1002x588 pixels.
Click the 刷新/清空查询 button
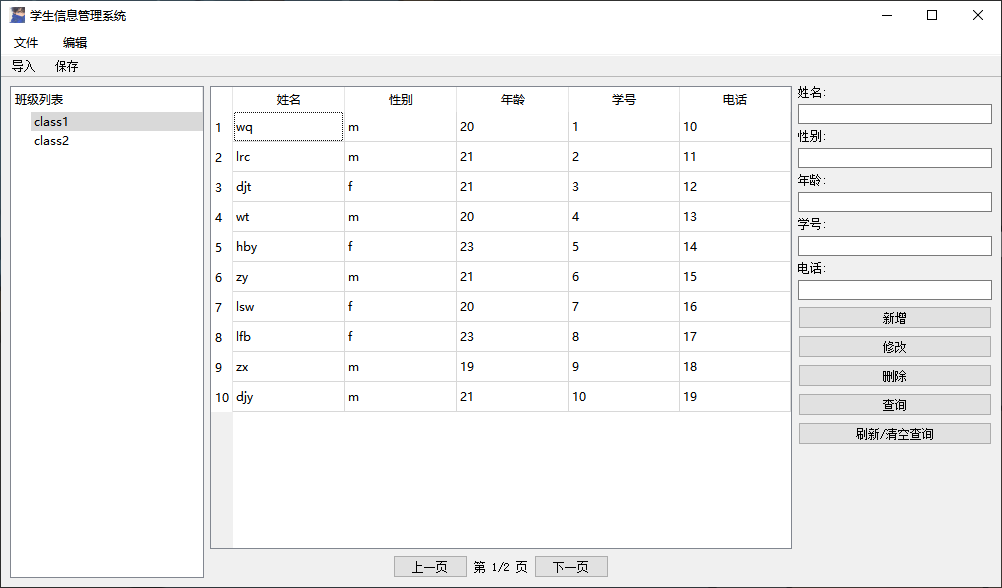895,434
